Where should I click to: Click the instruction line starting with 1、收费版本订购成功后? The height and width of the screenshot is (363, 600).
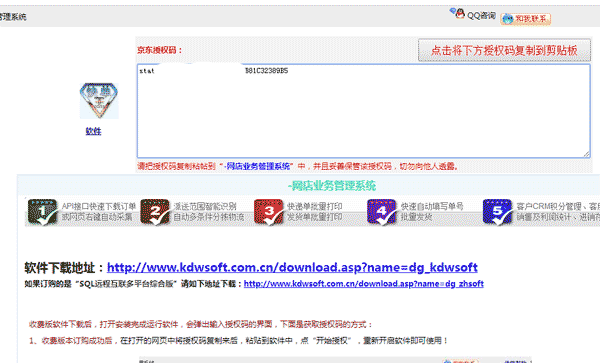238,340
